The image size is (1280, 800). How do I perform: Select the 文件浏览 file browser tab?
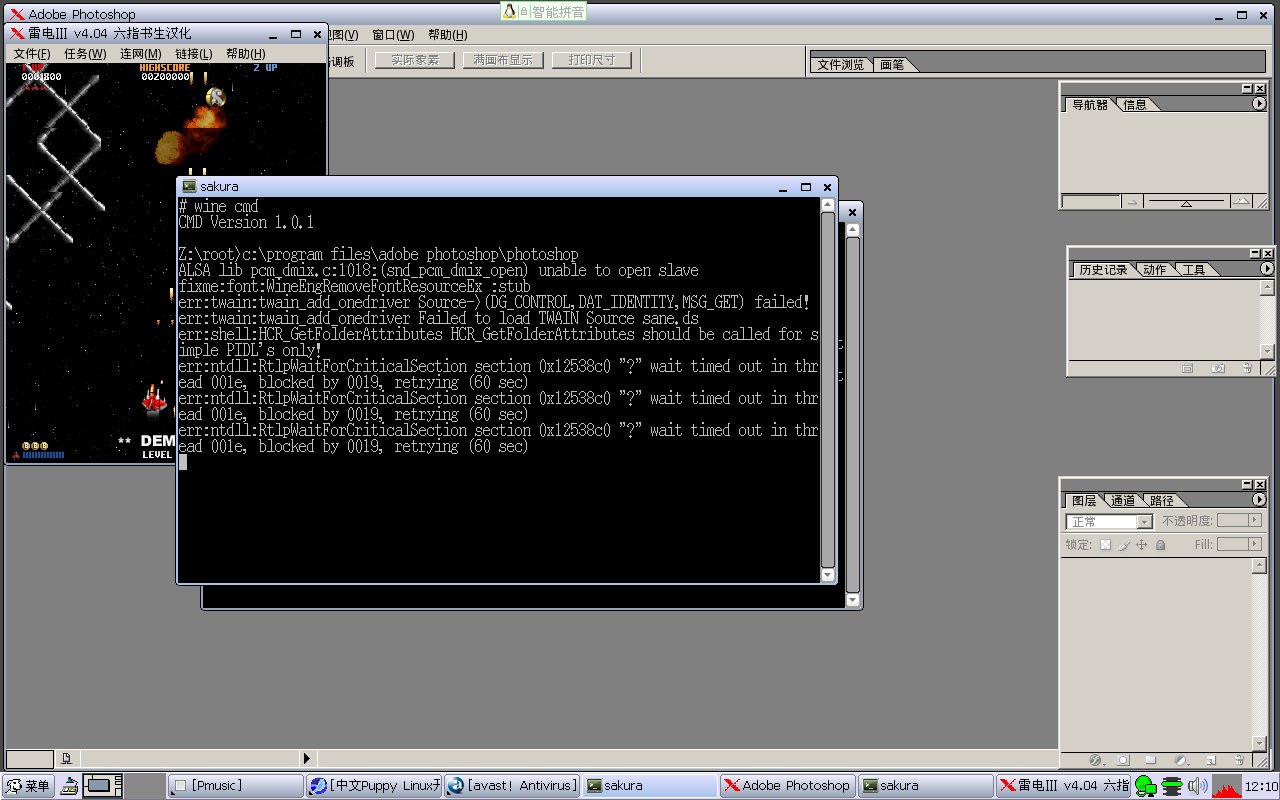click(840, 64)
